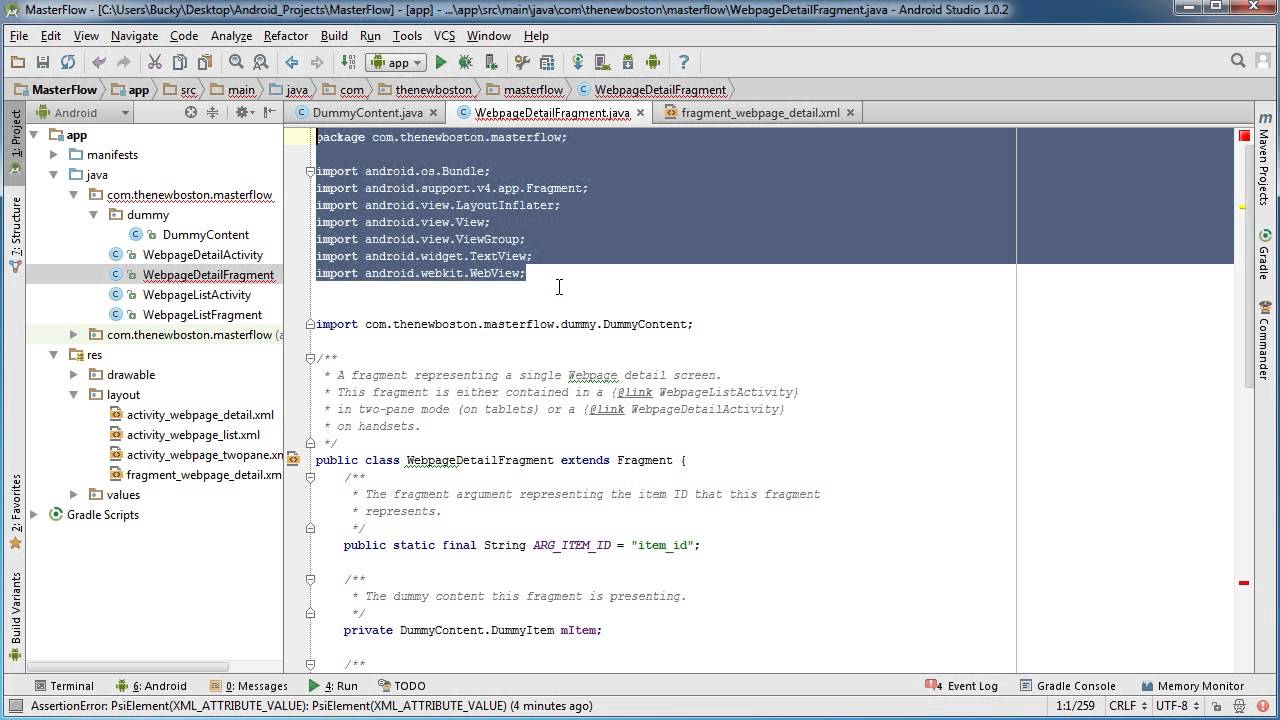This screenshot has height=720, width=1280.
Task: Open AVD Manager icon in toolbar
Action: tap(603, 62)
